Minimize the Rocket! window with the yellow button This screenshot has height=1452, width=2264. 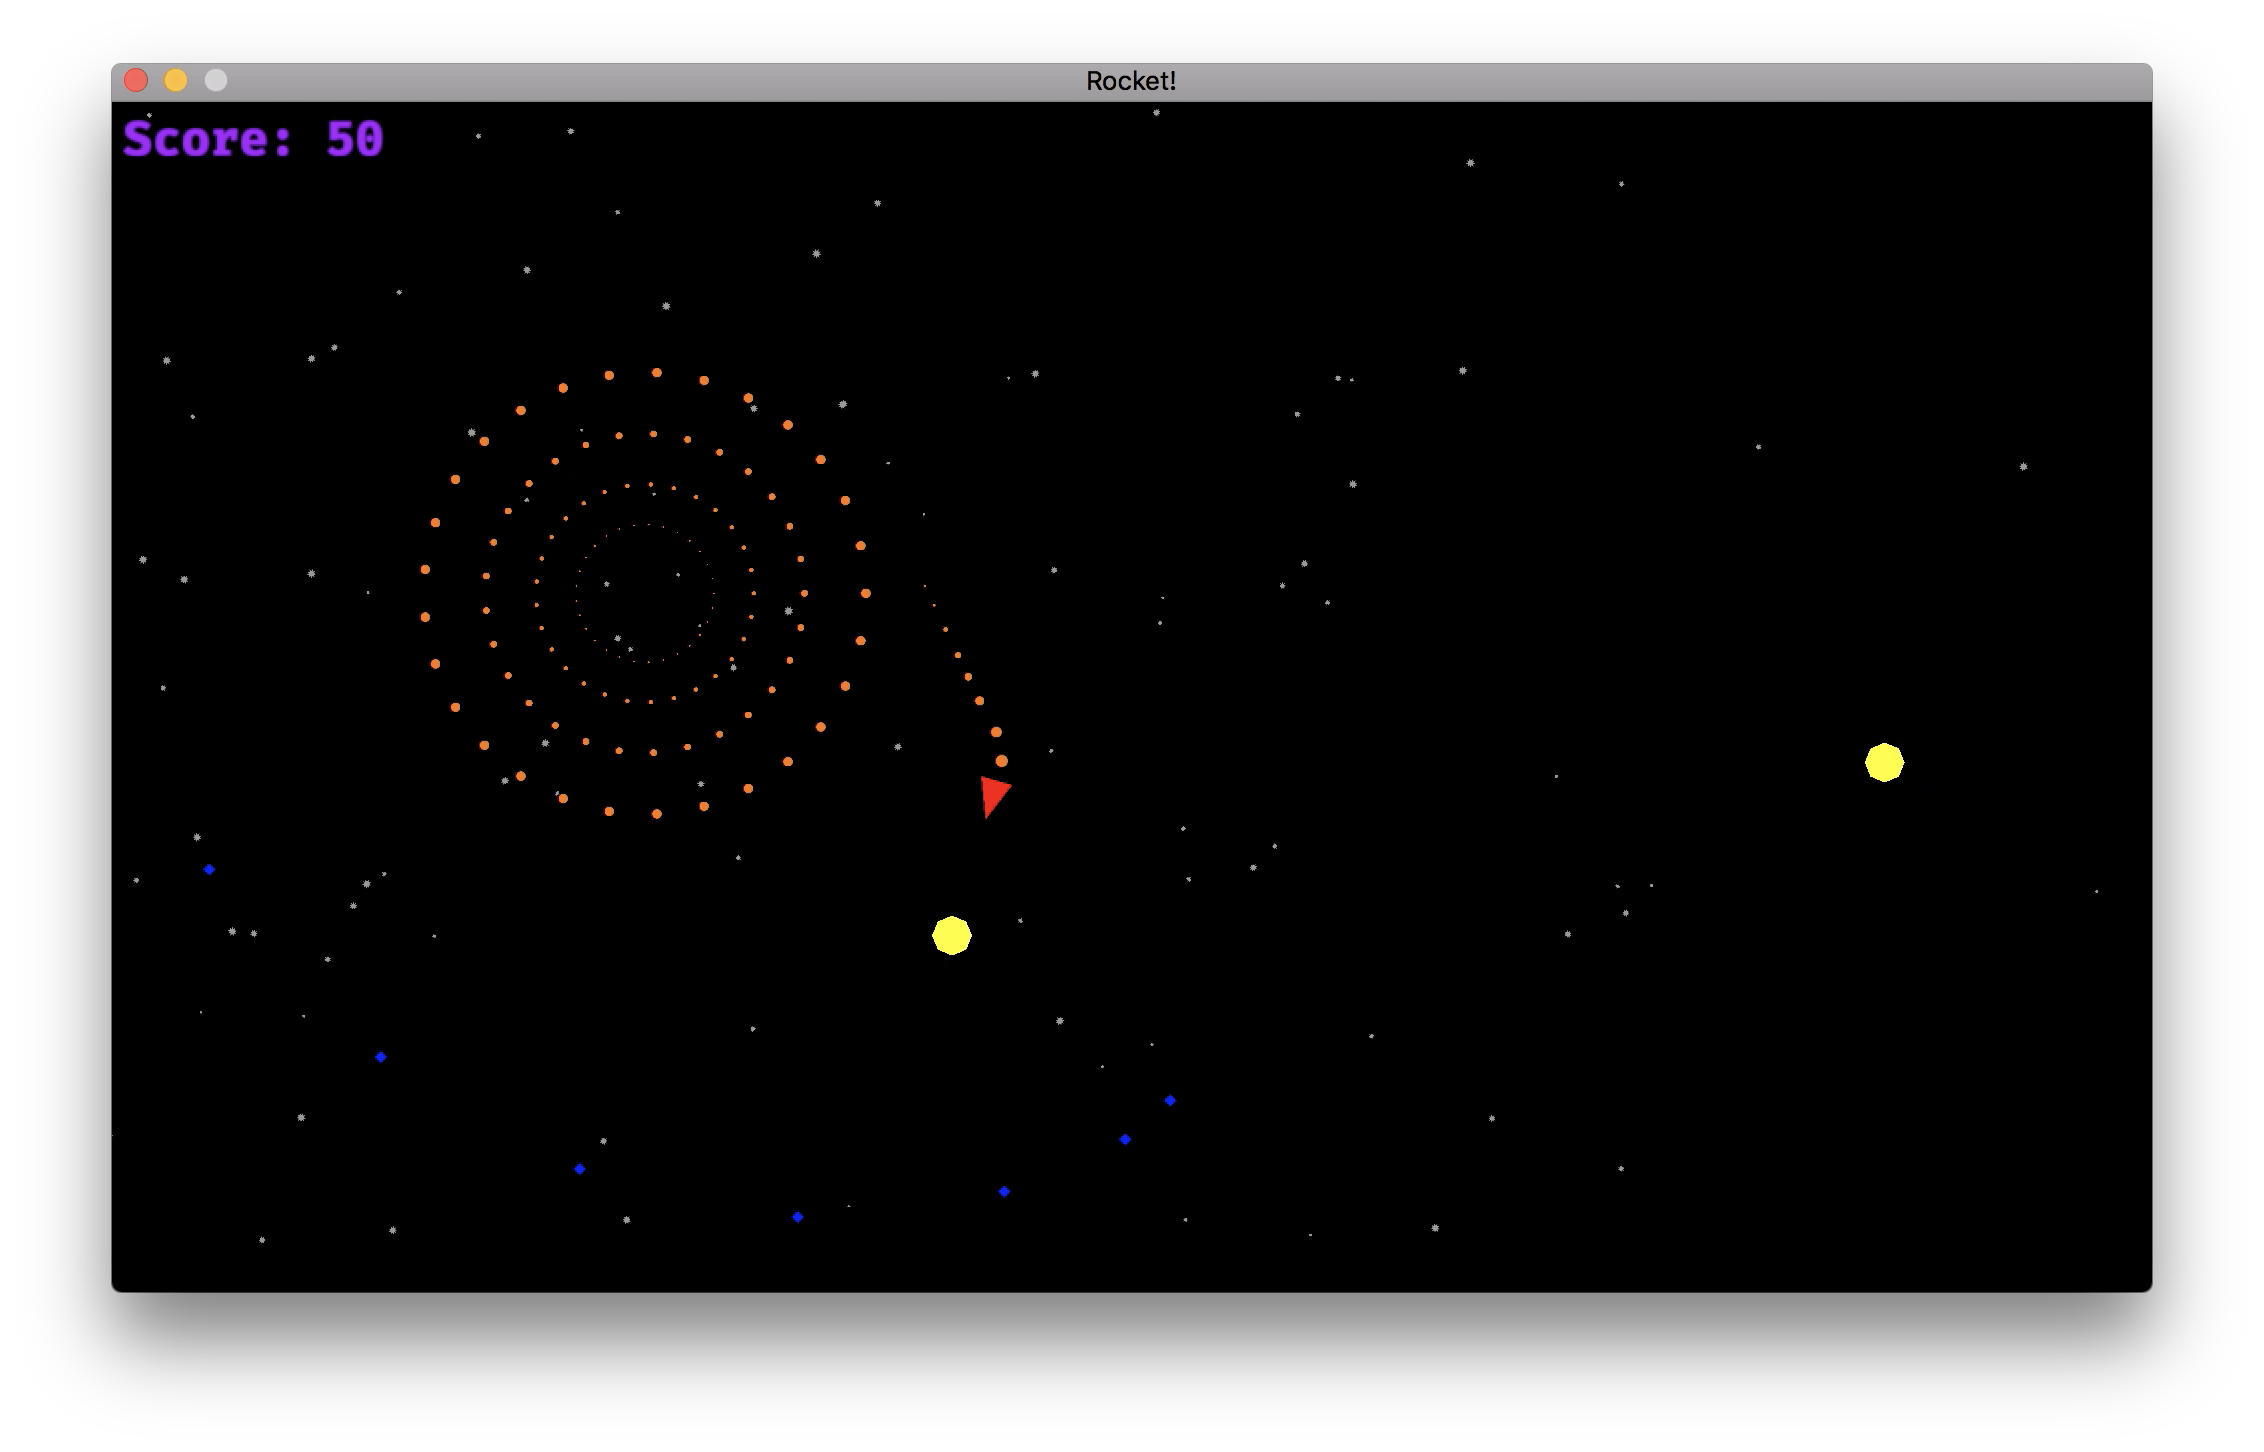pyautogui.click(x=176, y=80)
